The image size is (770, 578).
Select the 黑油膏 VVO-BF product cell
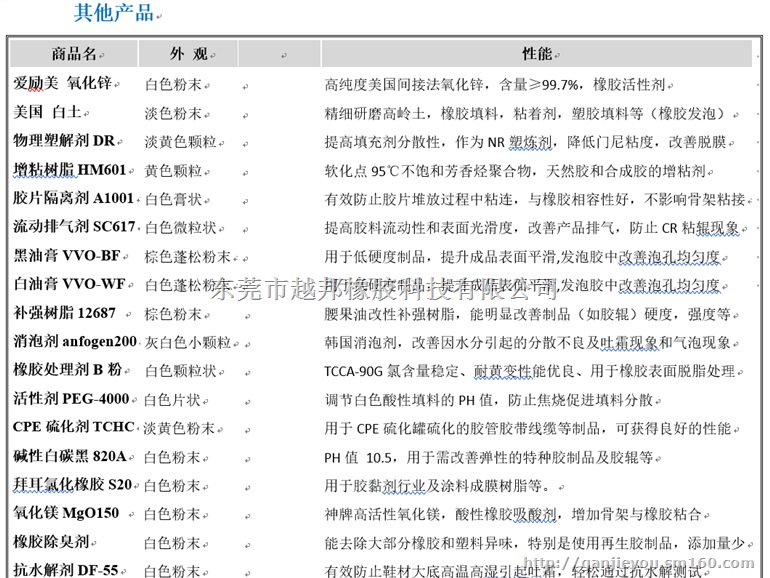coord(67,256)
